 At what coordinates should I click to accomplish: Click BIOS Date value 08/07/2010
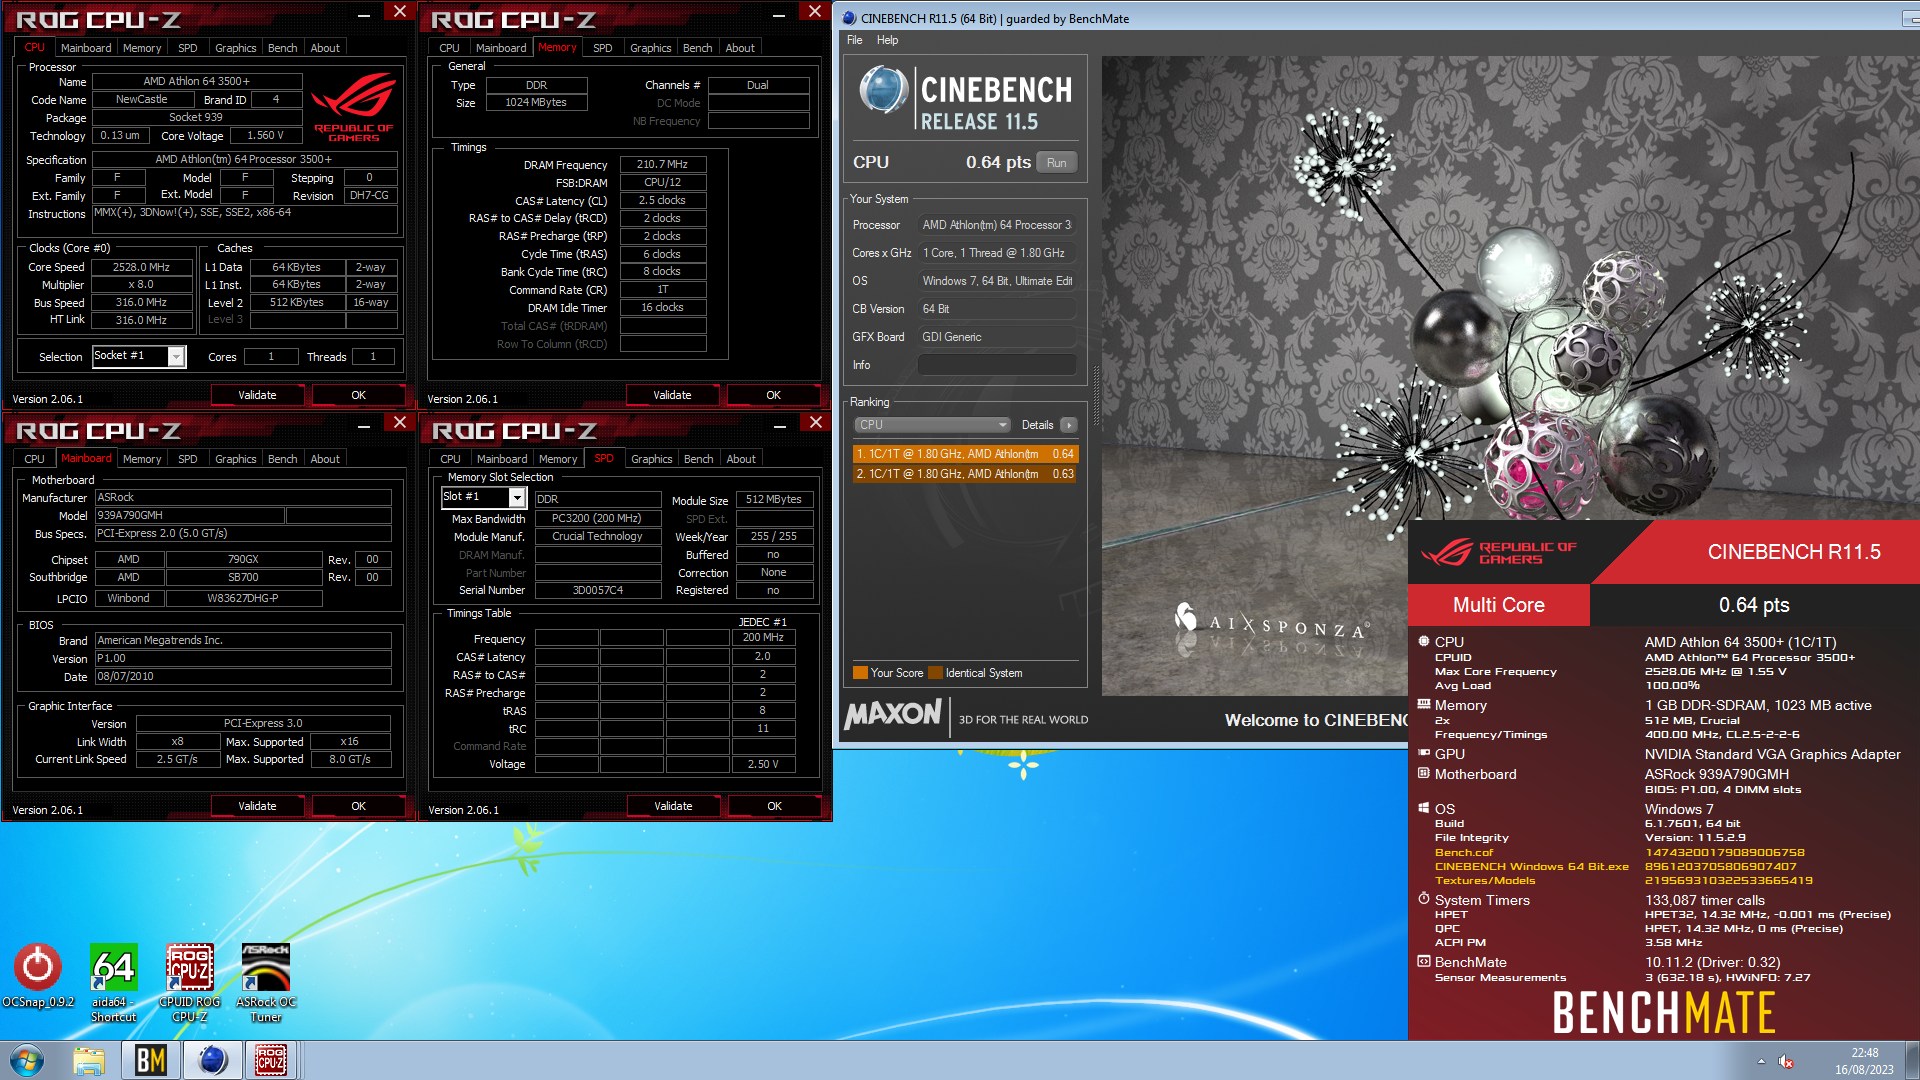[x=242, y=676]
